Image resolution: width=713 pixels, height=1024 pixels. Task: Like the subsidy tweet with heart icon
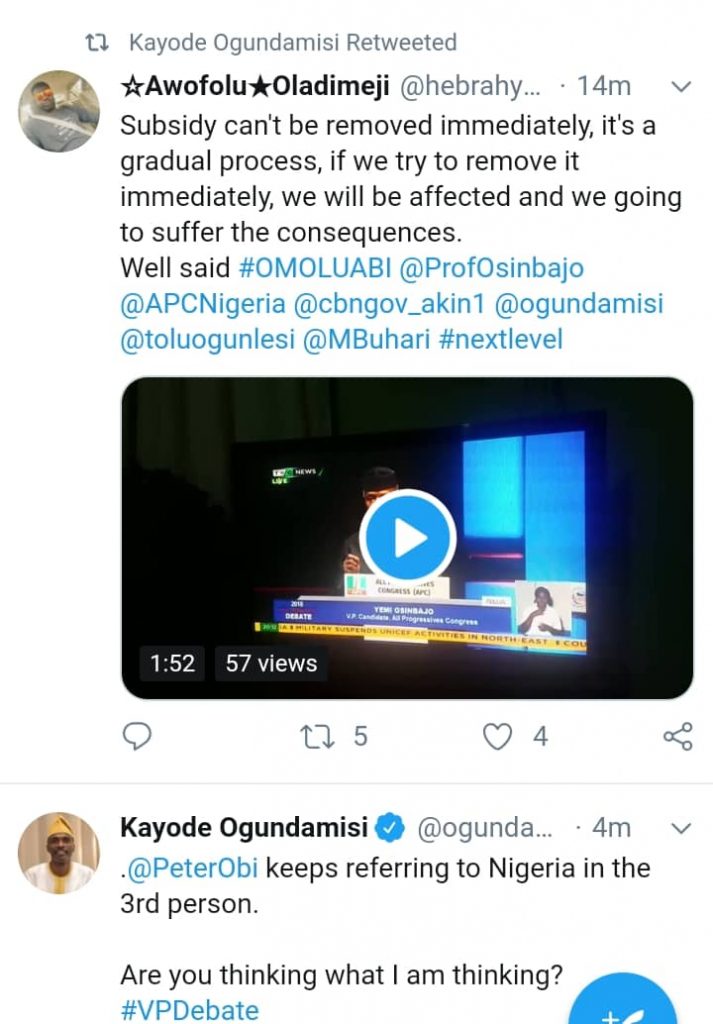click(x=497, y=737)
